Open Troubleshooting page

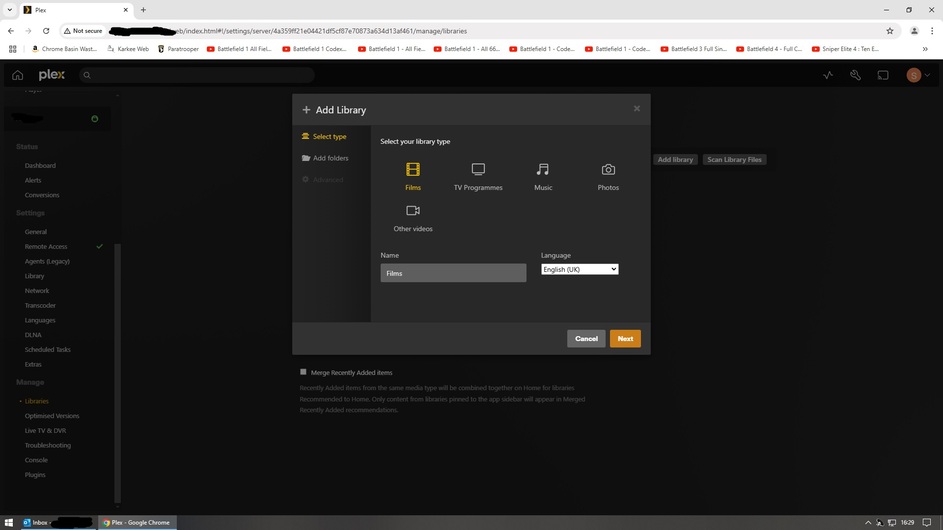click(48, 445)
